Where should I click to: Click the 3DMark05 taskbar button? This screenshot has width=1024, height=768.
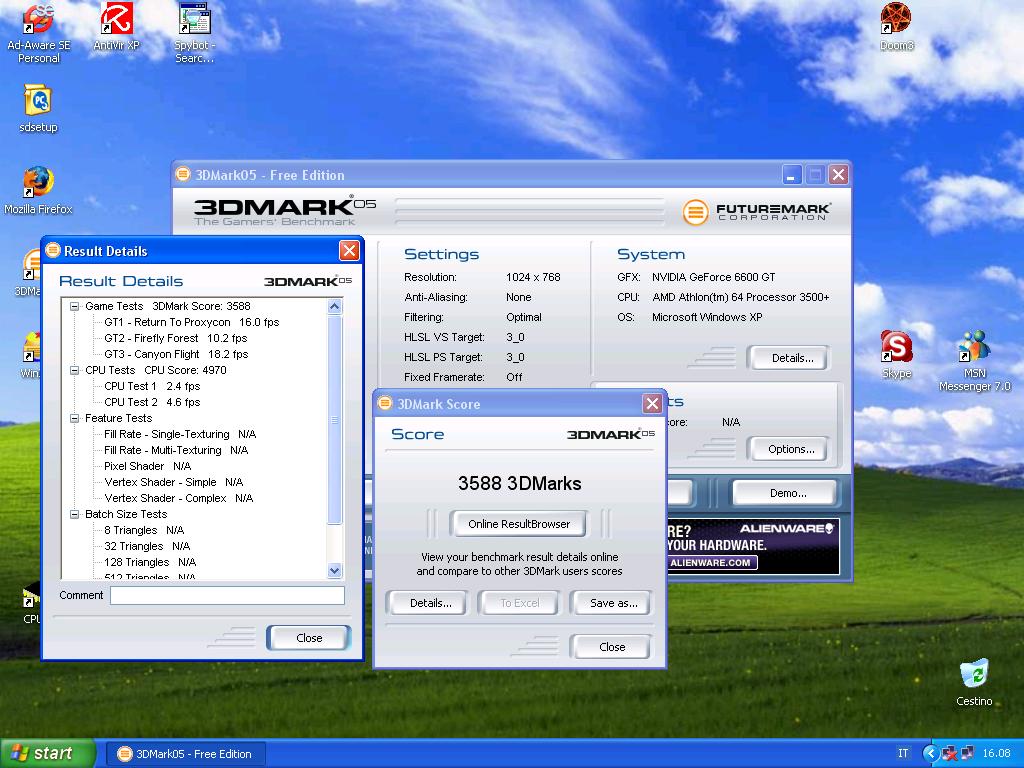tap(186, 754)
